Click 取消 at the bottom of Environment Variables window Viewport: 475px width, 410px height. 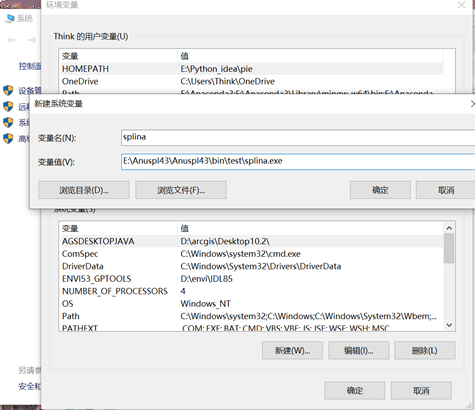tap(421, 390)
